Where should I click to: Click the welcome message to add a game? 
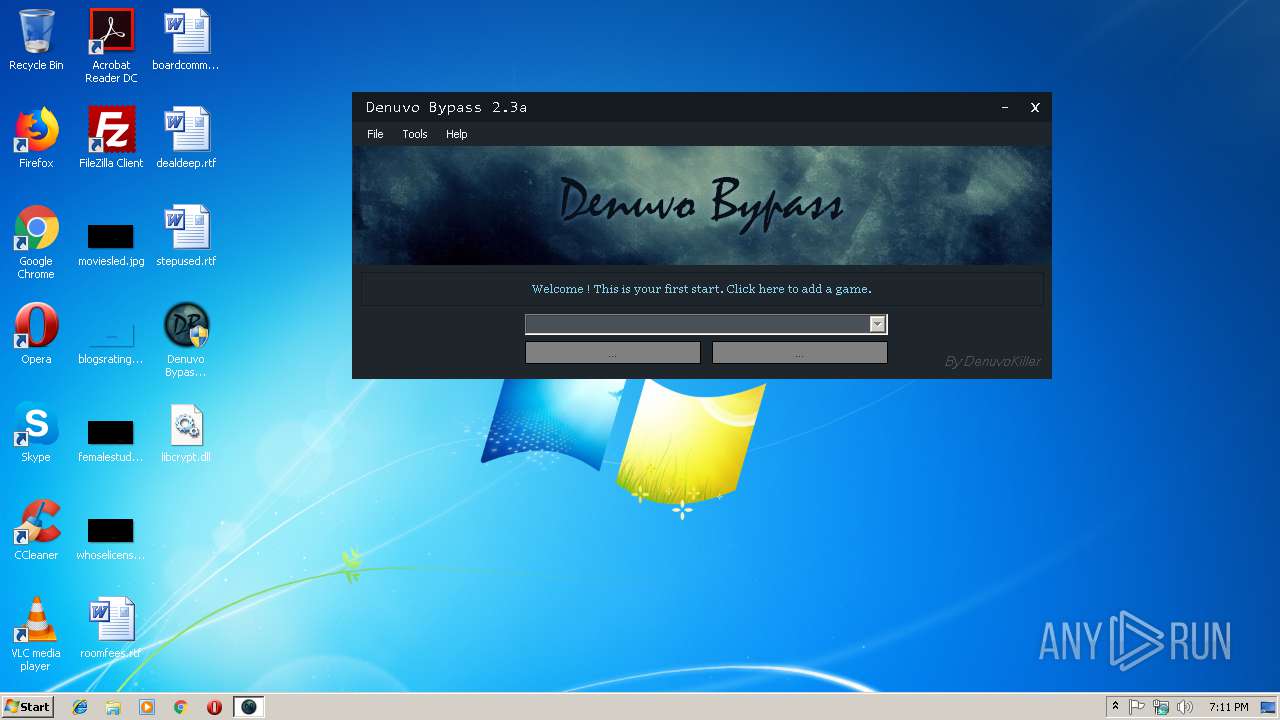coord(702,289)
